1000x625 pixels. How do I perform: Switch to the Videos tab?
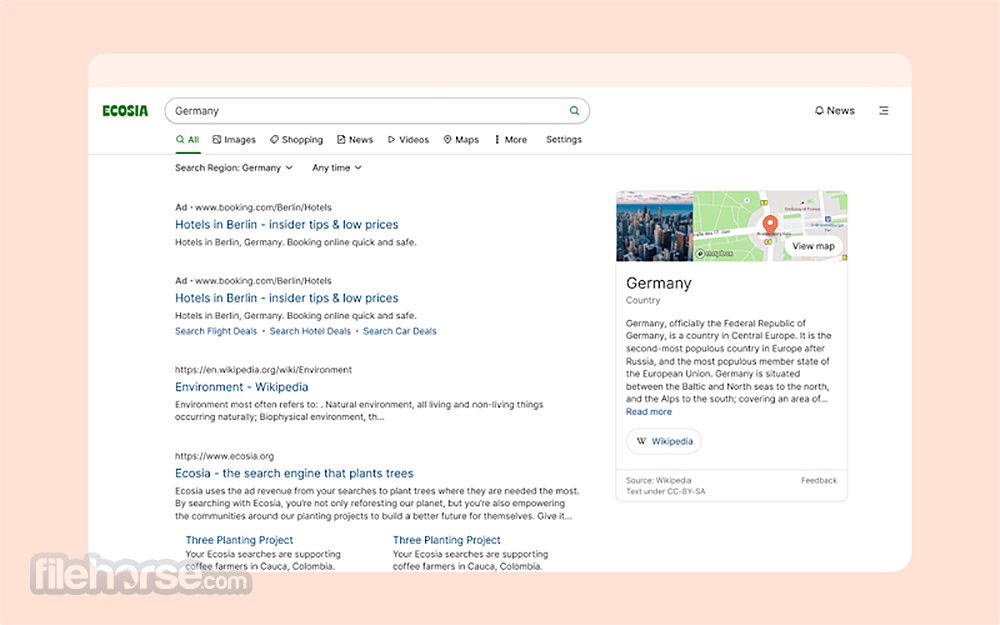coord(408,140)
